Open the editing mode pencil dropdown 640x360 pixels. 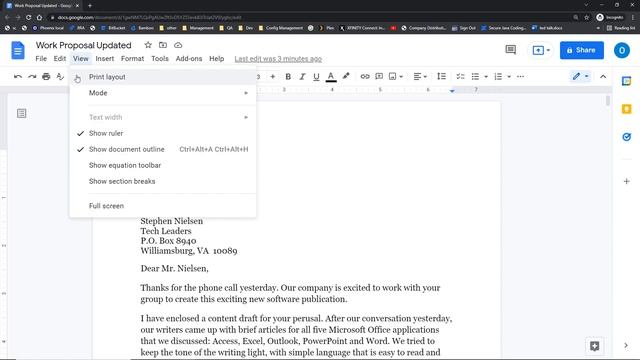point(580,76)
